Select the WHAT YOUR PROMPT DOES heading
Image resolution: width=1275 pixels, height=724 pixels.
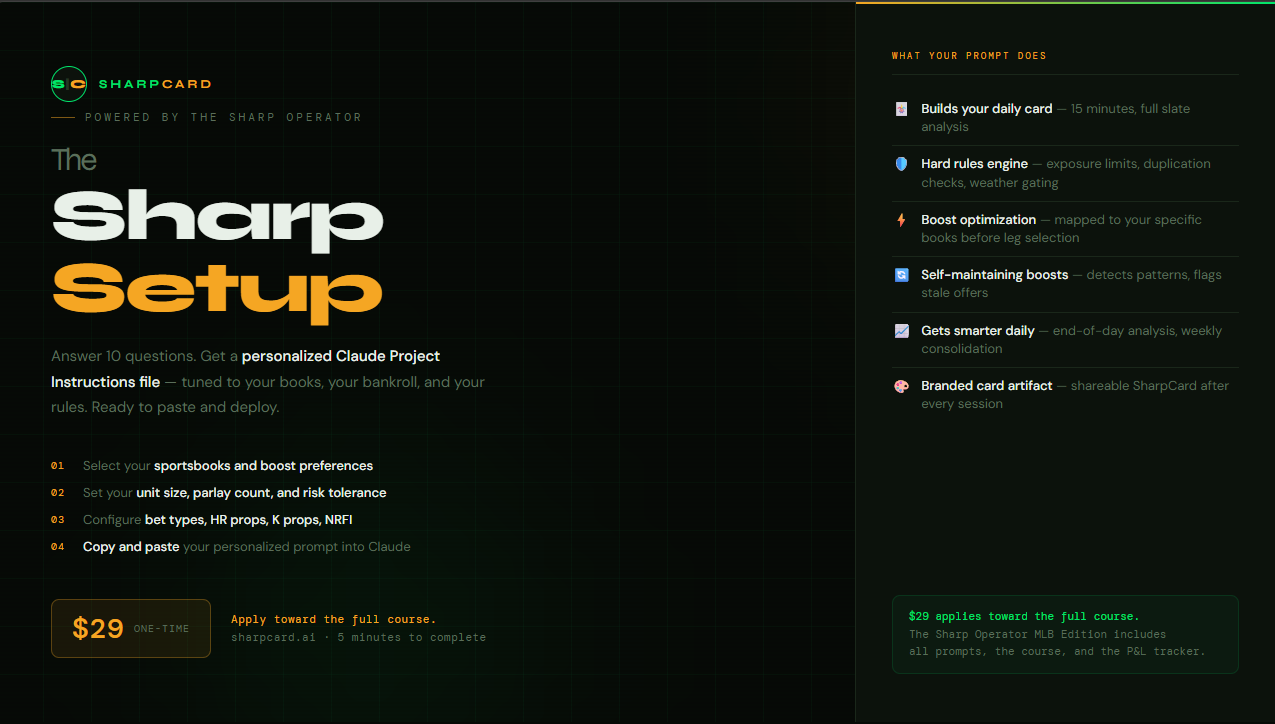coord(969,56)
